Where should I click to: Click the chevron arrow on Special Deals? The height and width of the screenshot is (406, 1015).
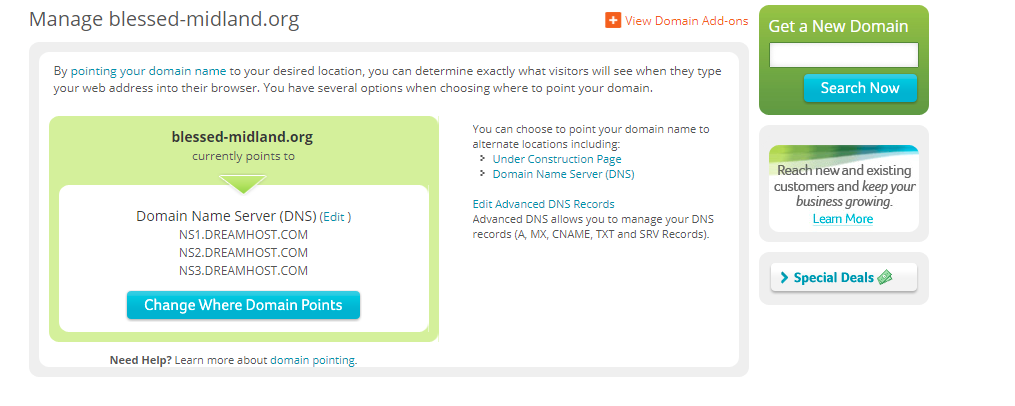(x=785, y=278)
